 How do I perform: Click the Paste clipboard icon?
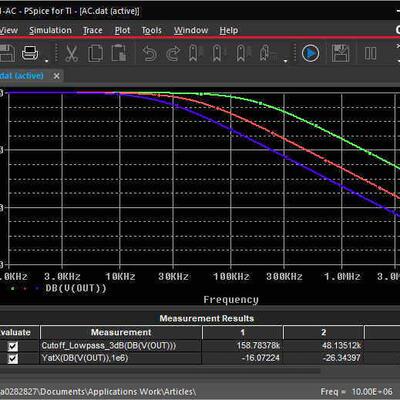119,53
